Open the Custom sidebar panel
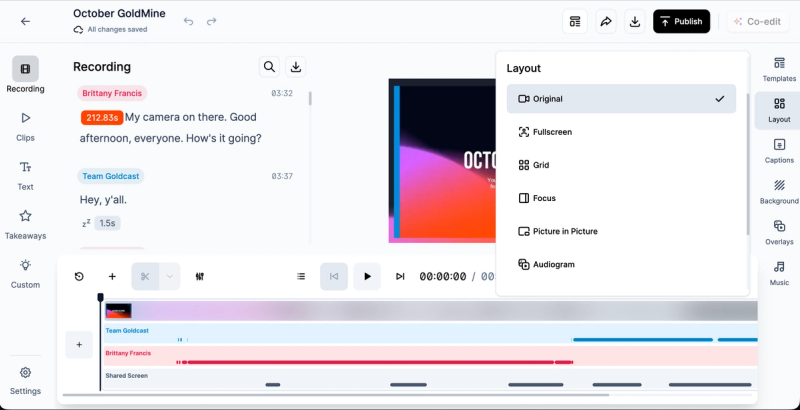This screenshot has width=800, height=410. coord(25,273)
